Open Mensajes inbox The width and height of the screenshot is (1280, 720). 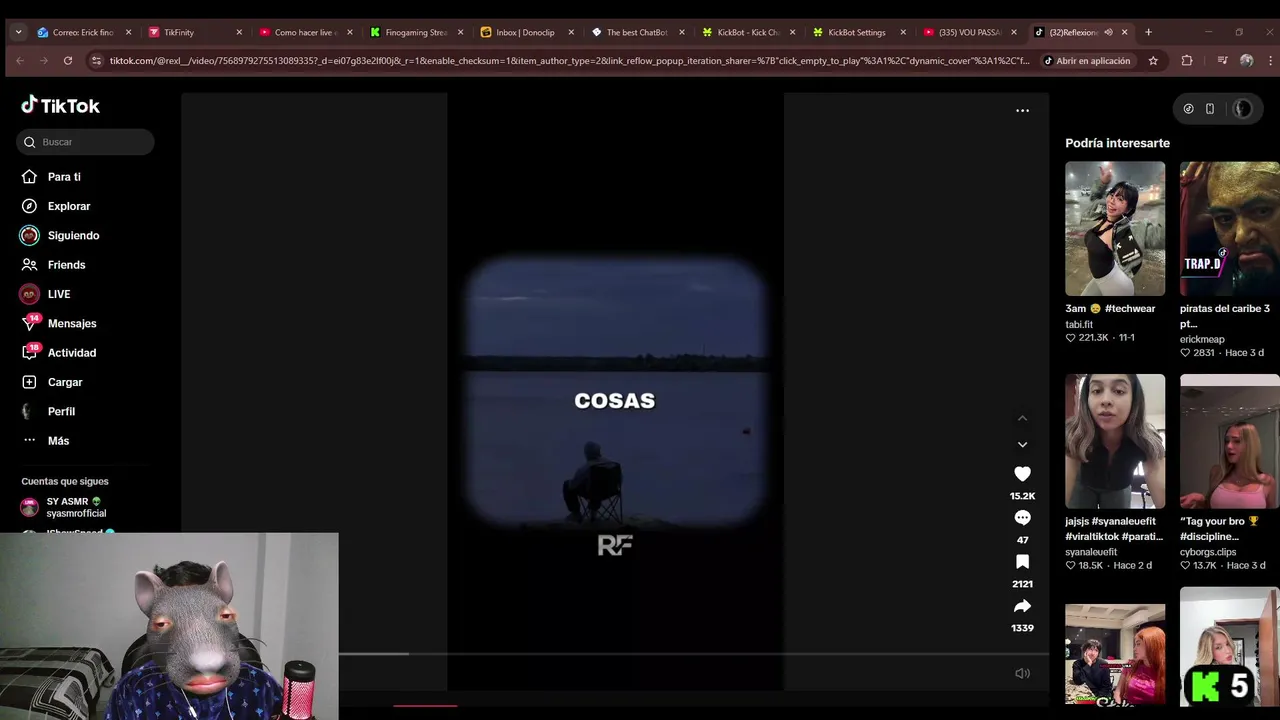(x=72, y=323)
